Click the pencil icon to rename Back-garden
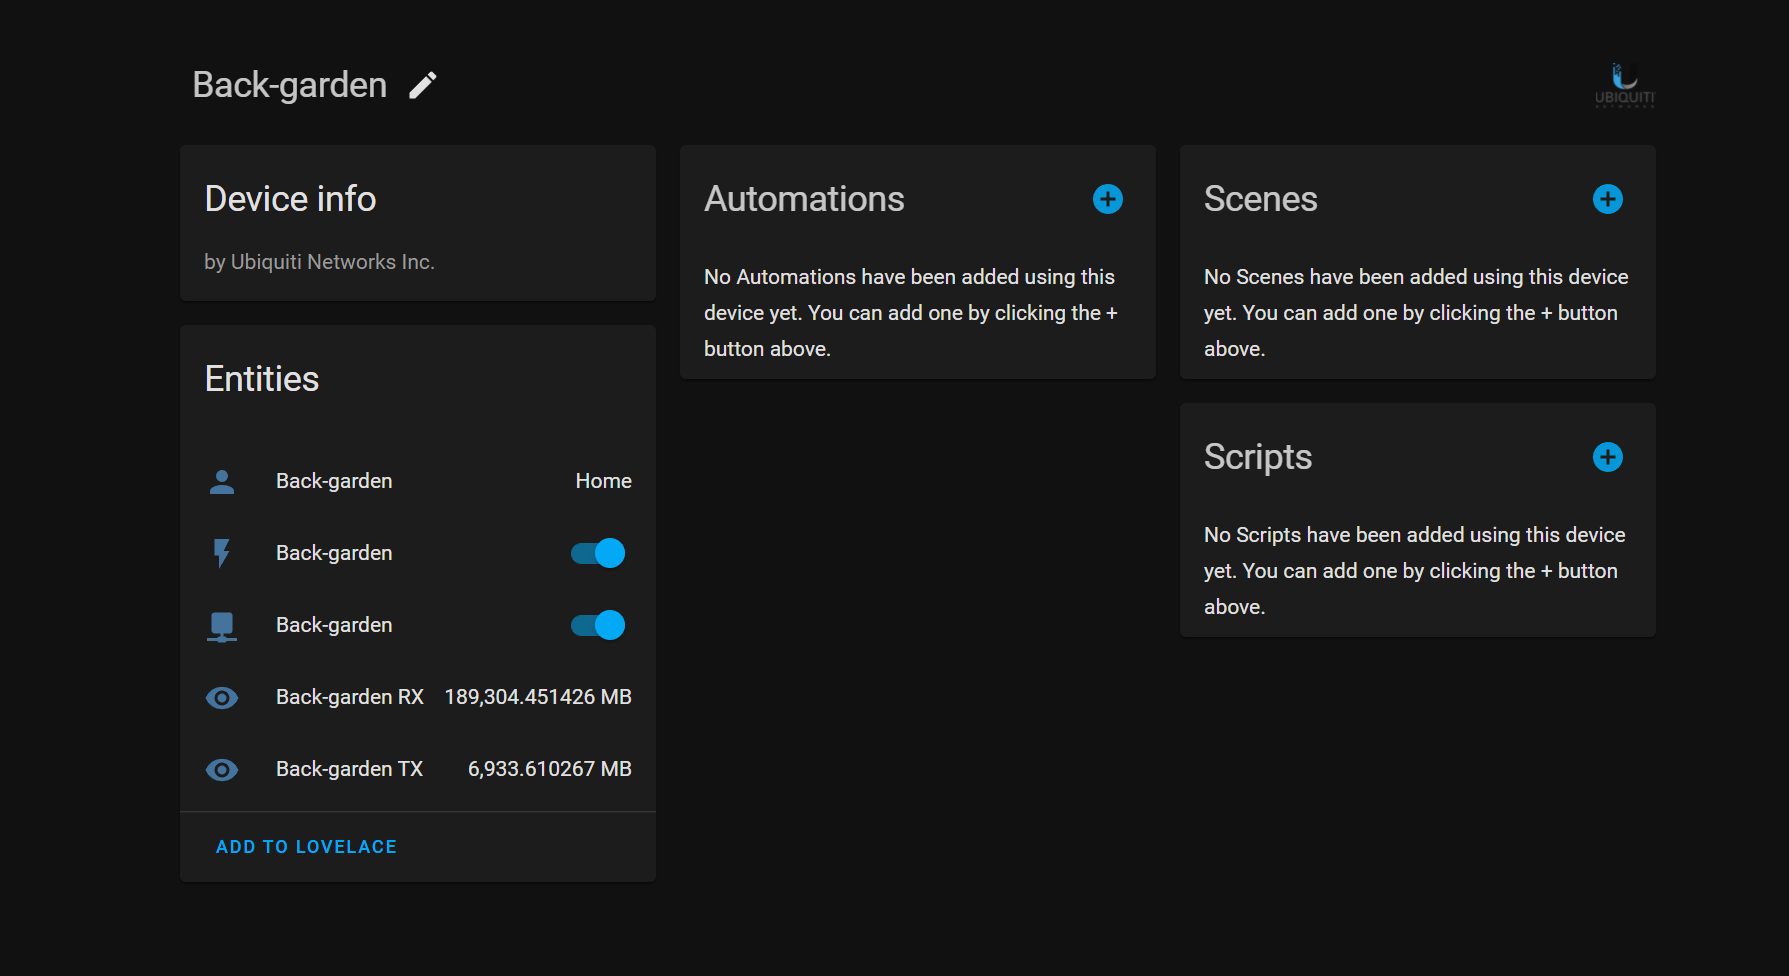 (x=423, y=86)
